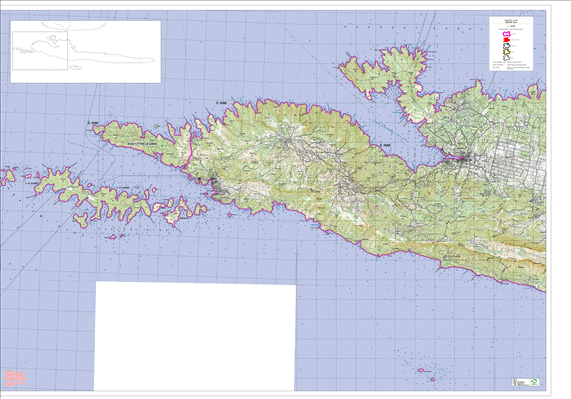Click the leftmost island at the map edge
The width and height of the screenshot is (571, 399).
7,177
